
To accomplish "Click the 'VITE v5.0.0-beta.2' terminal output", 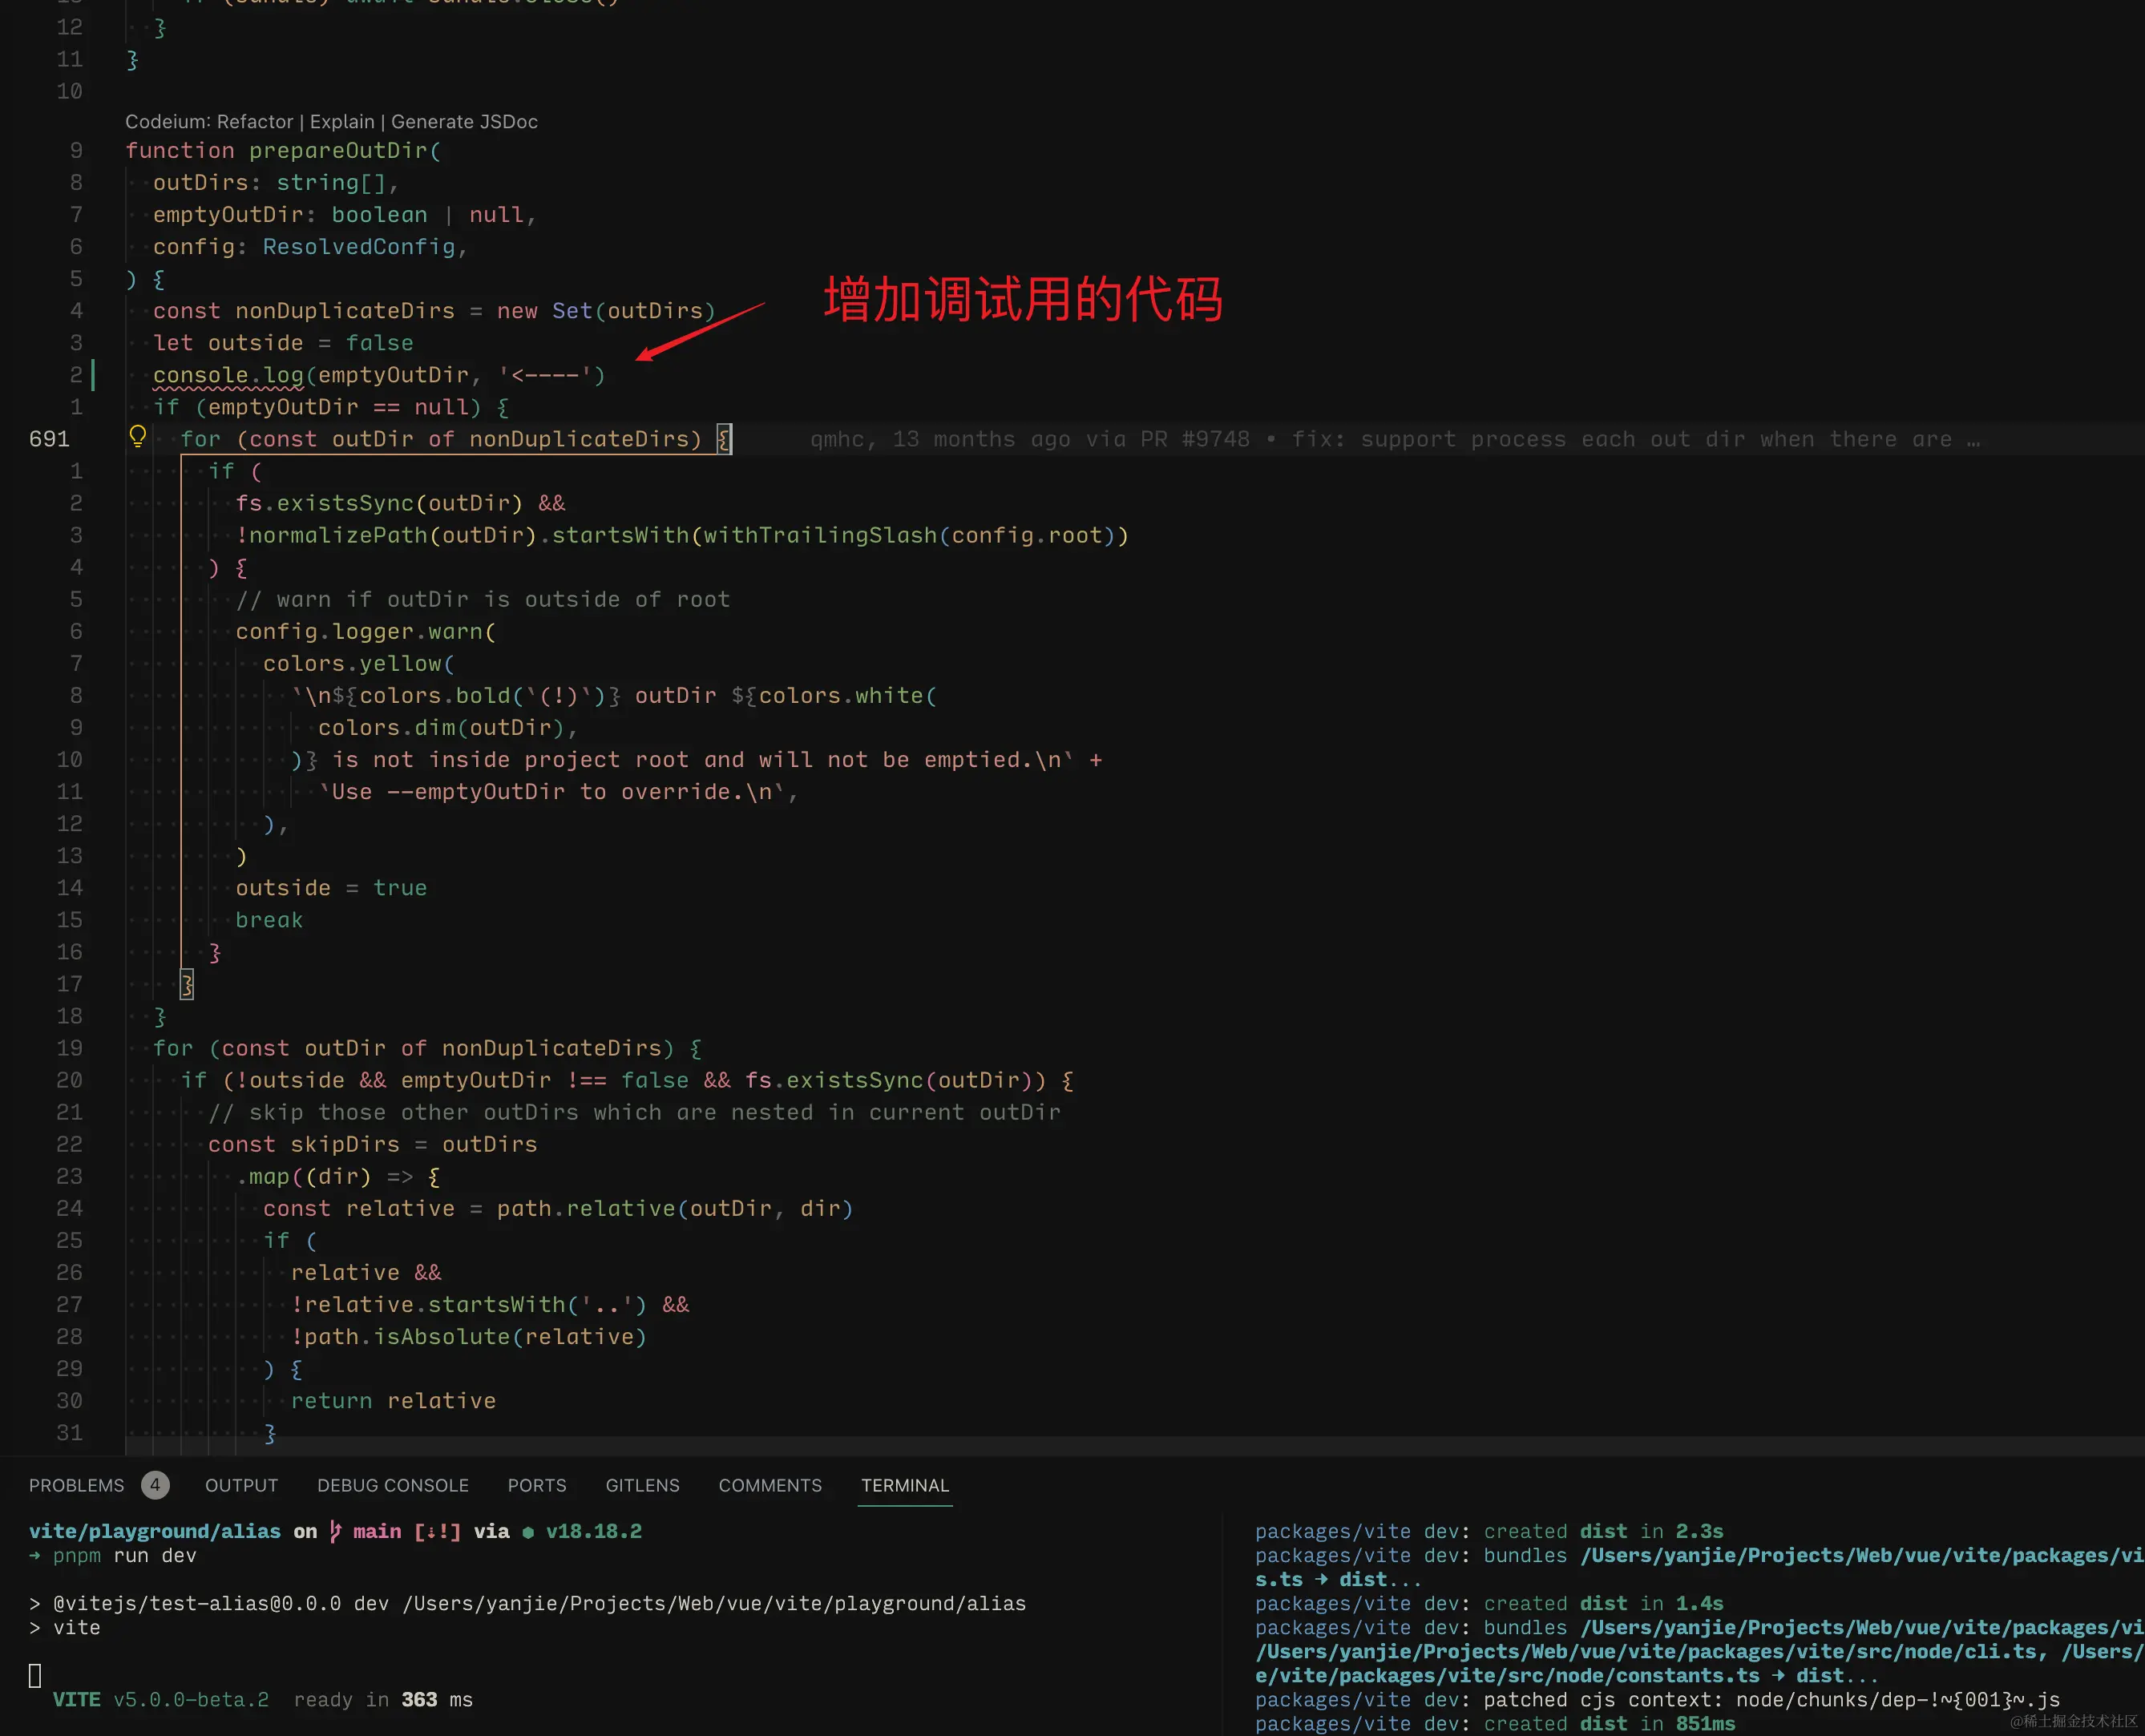I will click(161, 1699).
